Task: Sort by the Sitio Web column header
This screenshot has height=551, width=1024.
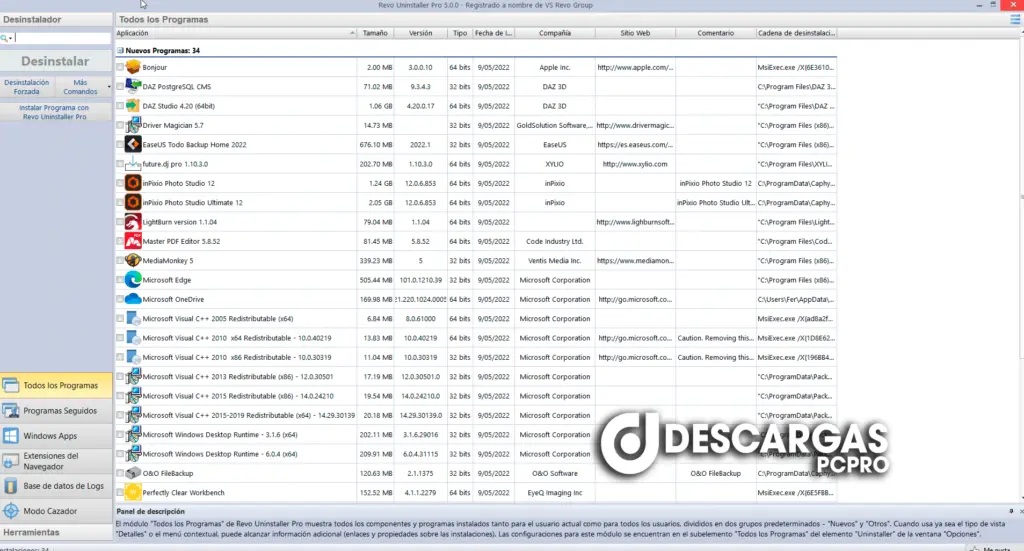Action: pos(635,33)
